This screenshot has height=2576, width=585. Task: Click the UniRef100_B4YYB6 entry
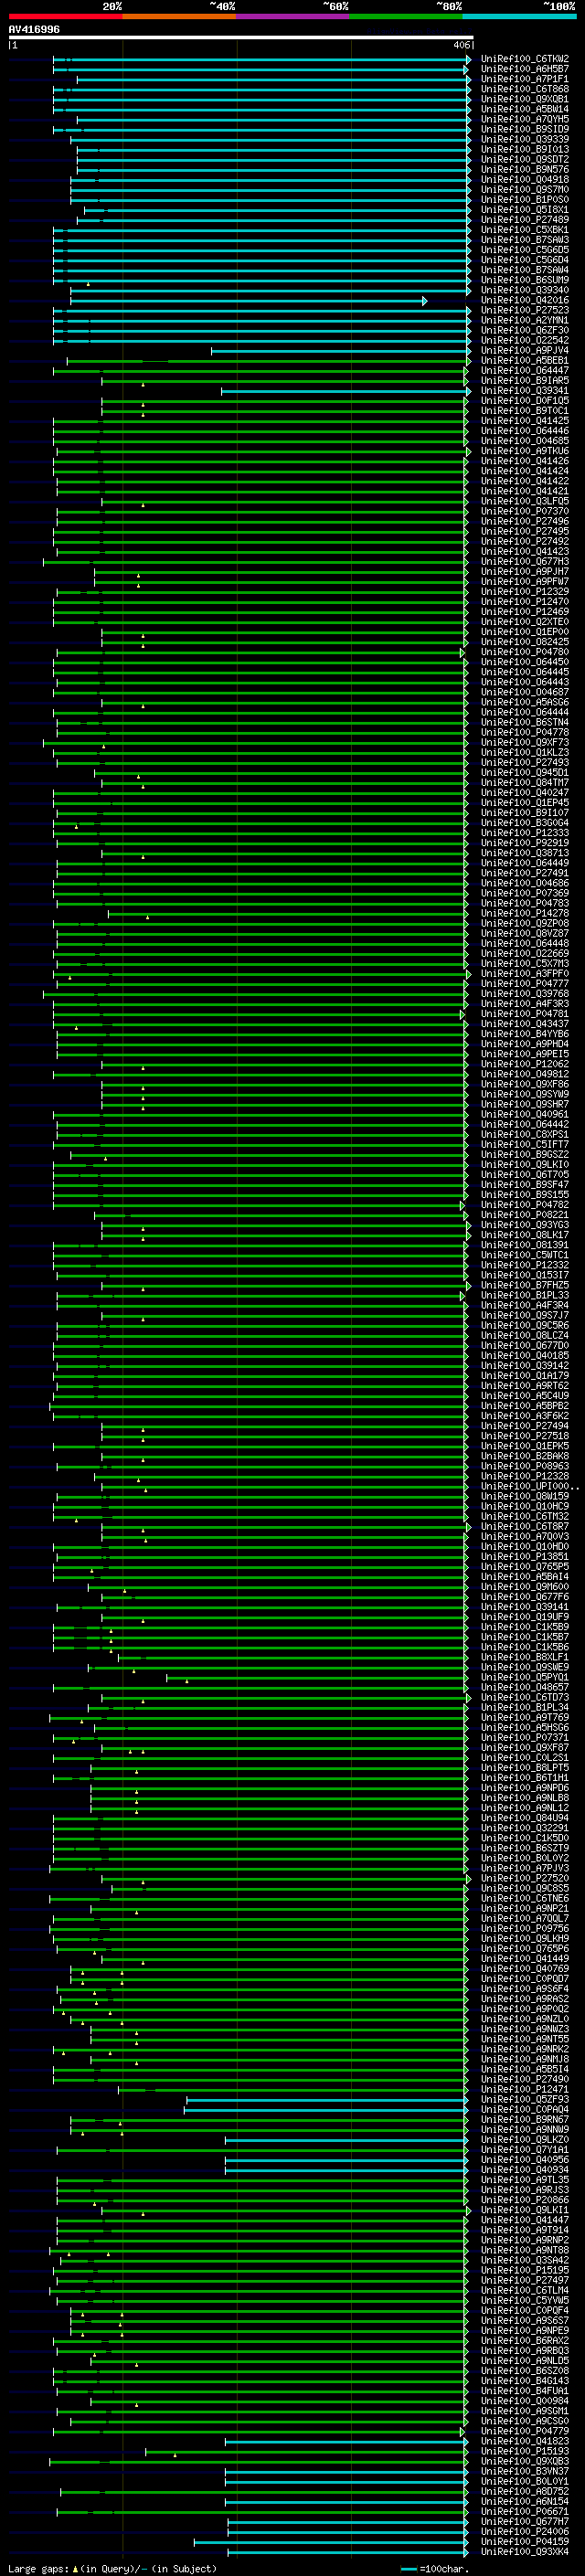[x=525, y=1034]
